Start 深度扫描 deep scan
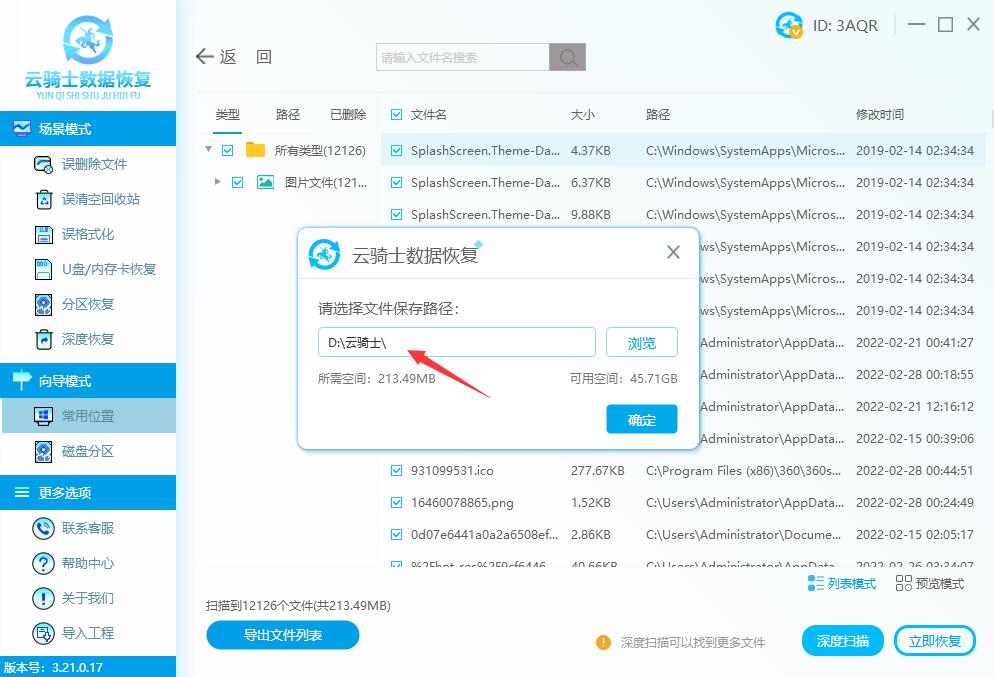Image resolution: width=994 pixels, height=677 pixels. tap(842, 640)
